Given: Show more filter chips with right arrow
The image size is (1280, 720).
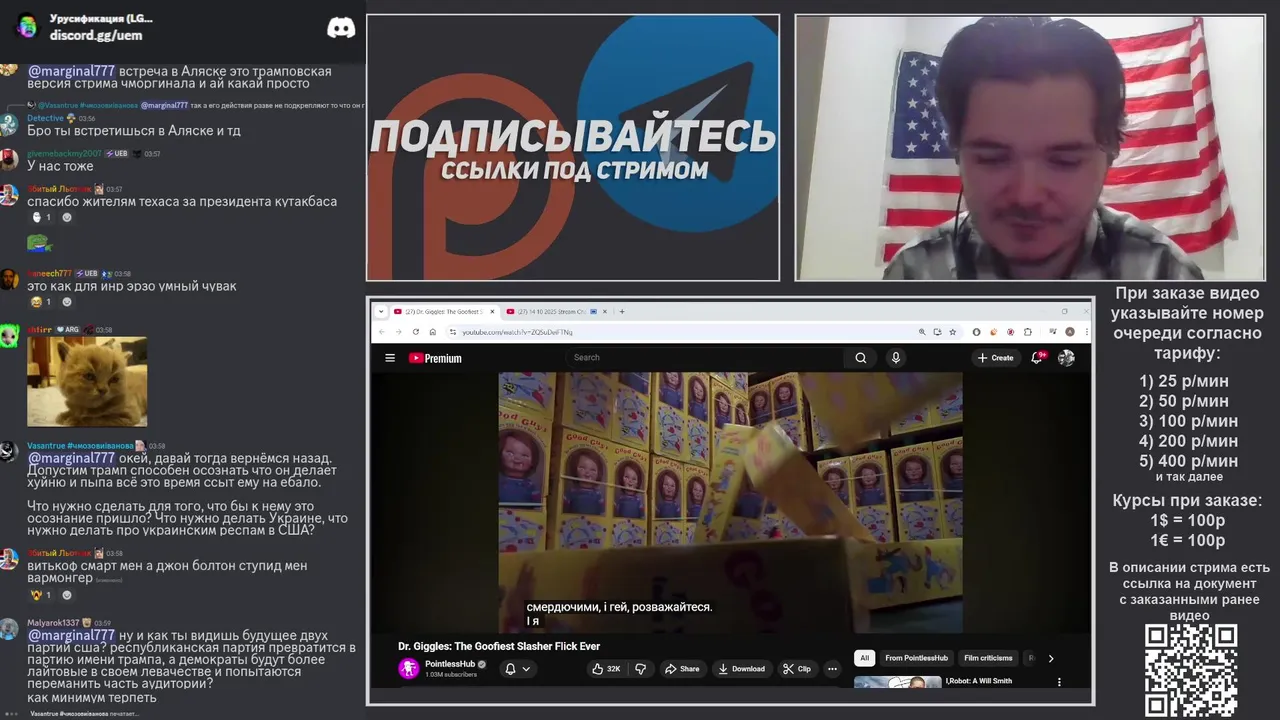Looking at the screenshot, I should [1050, 658].
